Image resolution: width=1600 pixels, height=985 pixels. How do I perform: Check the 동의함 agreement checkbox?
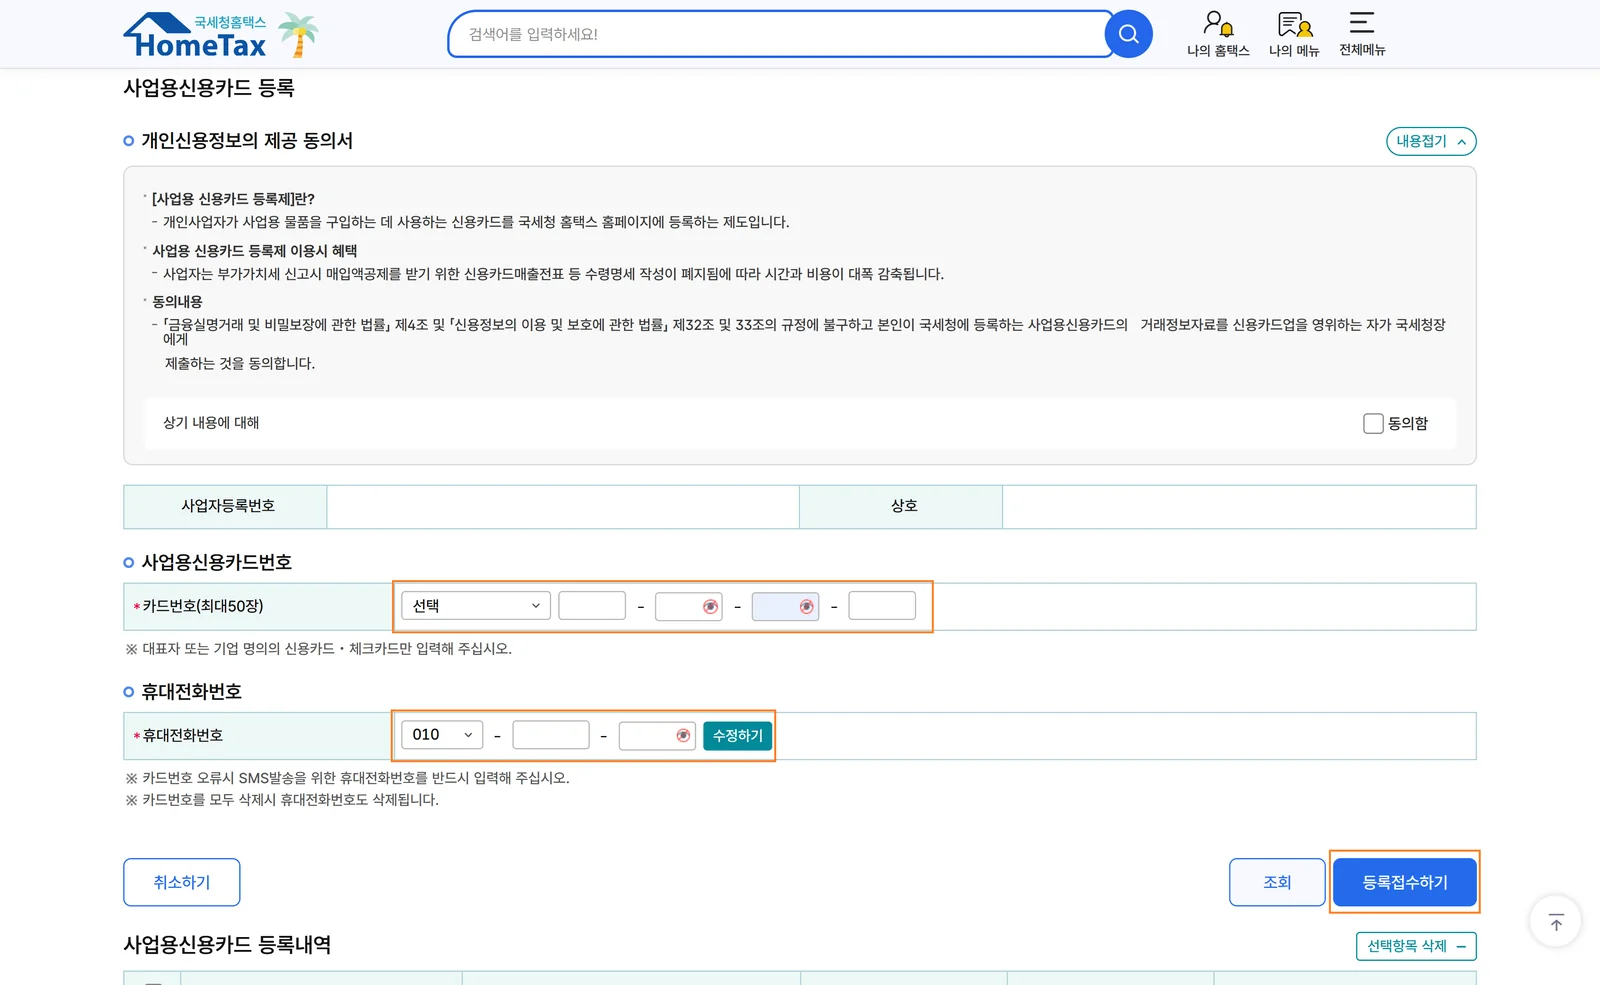(x=1373, y=423)
